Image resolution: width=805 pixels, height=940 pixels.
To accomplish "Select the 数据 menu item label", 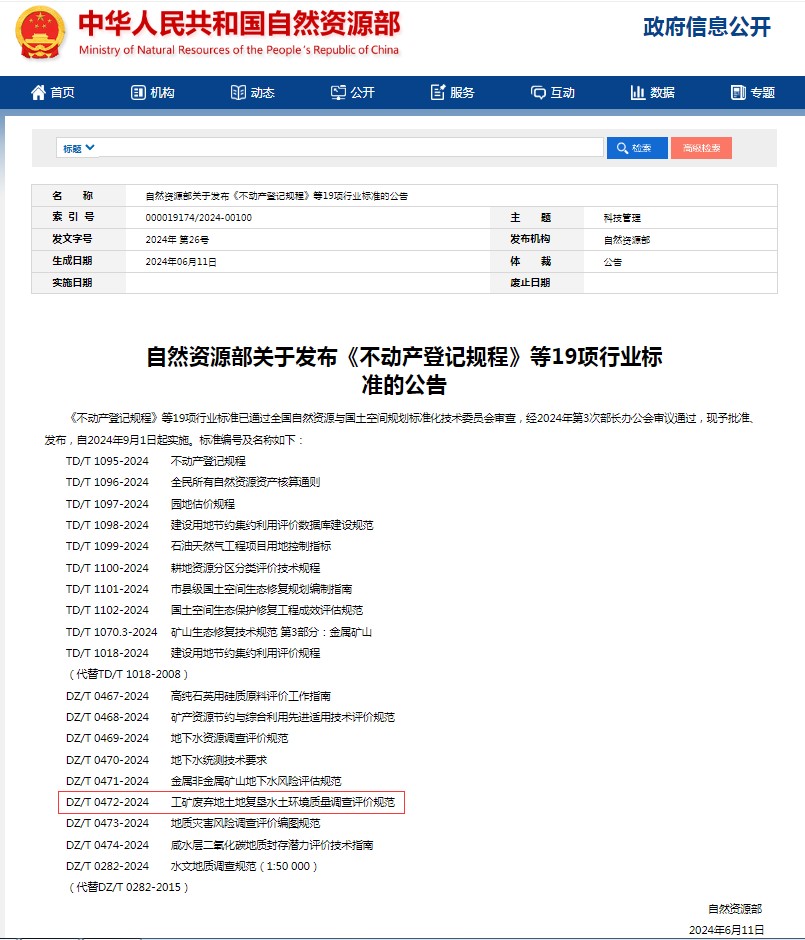I will click(662, 93).
